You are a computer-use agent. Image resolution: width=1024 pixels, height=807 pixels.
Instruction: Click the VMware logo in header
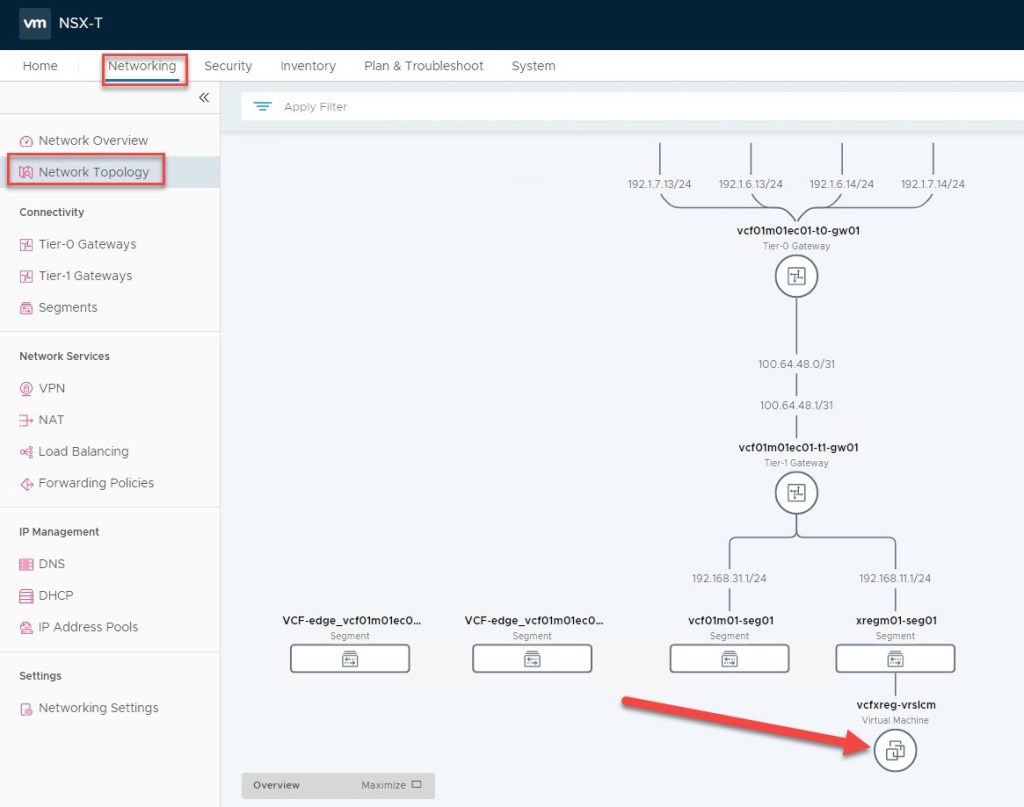[35, 23]
